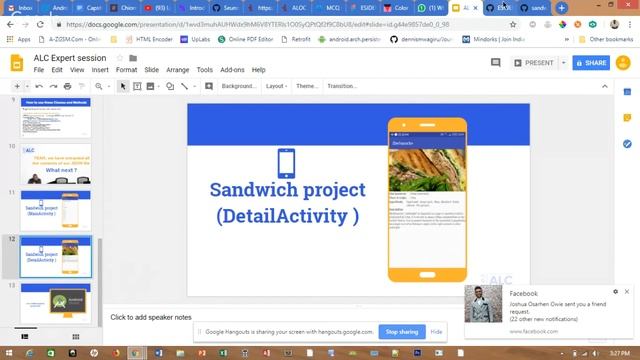Open the HTML Encoder bookmark
The width and height of the screenshot is (640, 360).
(149, 39)
